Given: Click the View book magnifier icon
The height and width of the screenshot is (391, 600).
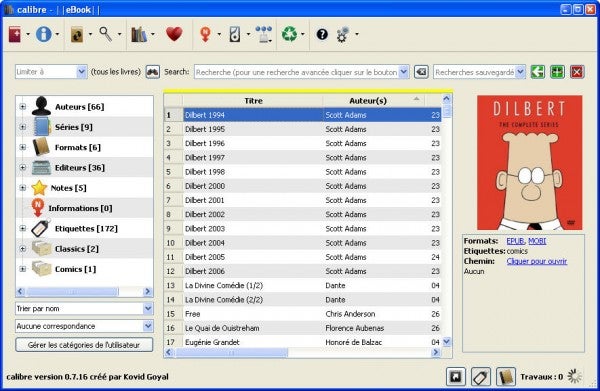Looking at the screenshot, I should [106, 34].
